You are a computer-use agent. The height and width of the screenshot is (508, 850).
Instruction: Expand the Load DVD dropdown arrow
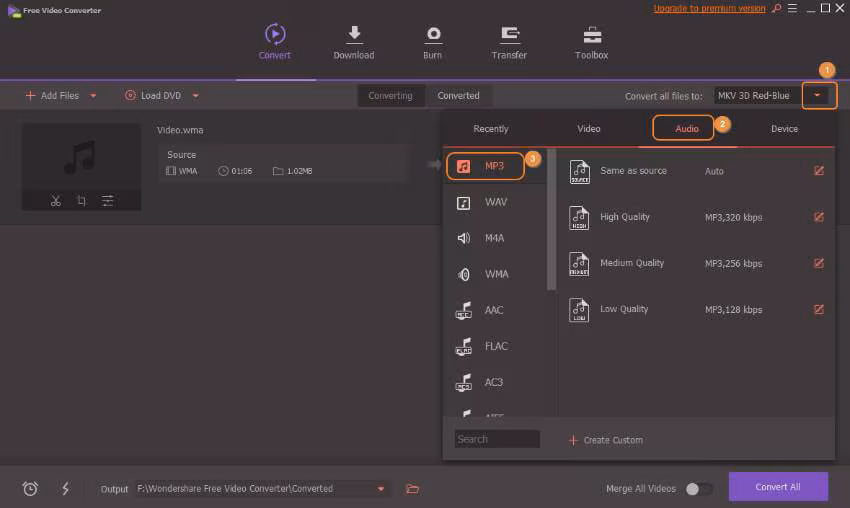tap(196, 96)
